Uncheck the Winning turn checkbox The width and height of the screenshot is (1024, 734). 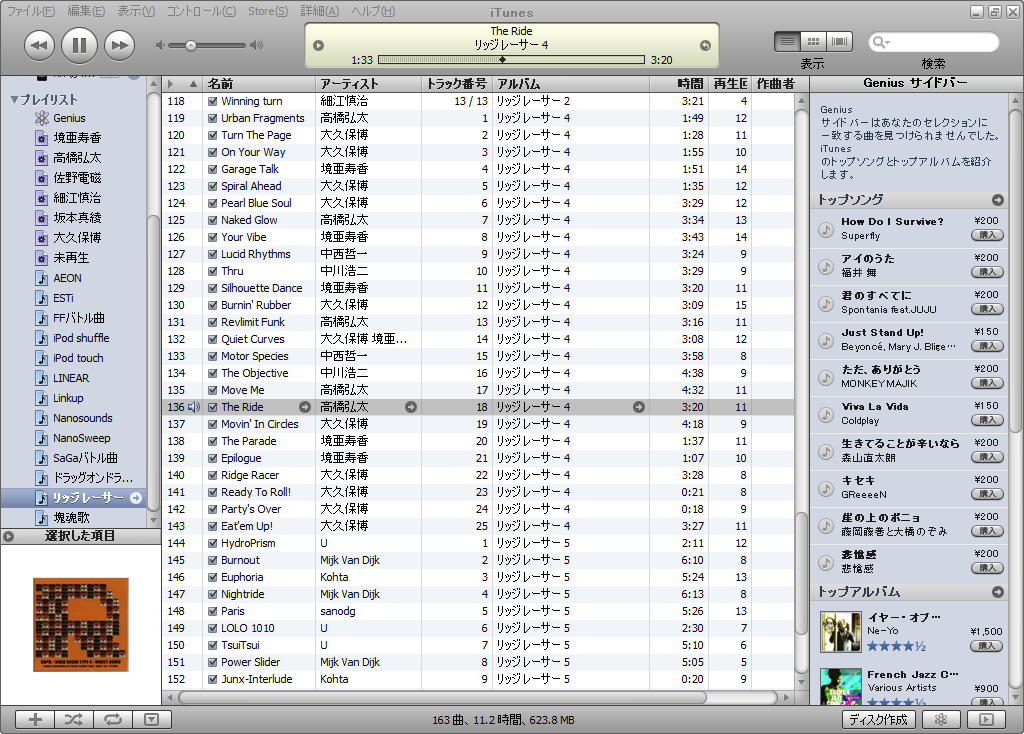point(212,101)
